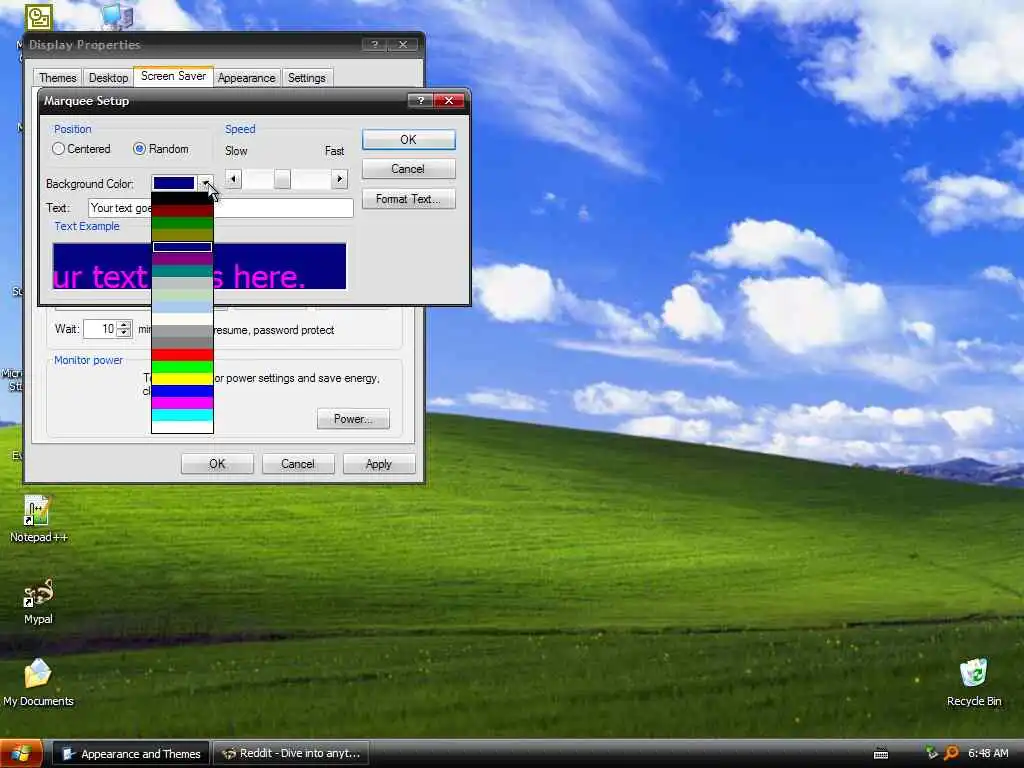Click the on-screen keyboard tray icon
The height and width of the screenshot is (768, 1024).
881,754
